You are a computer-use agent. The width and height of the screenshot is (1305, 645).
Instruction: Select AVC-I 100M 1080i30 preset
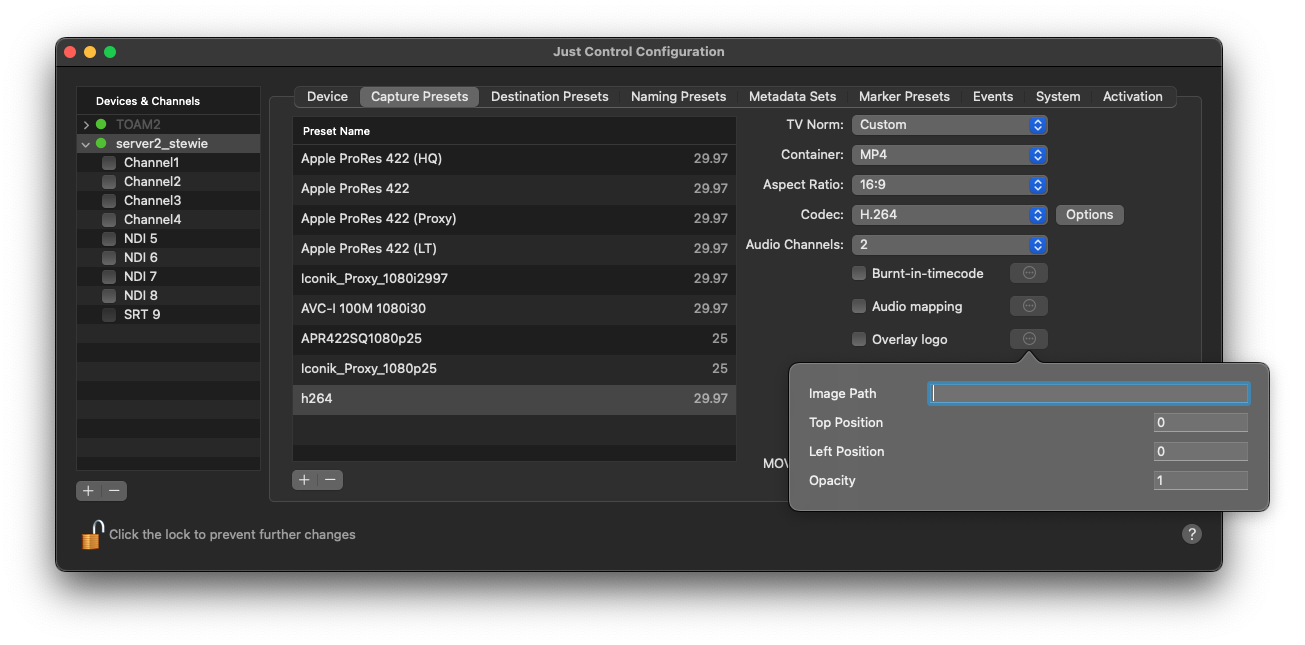(x=514, y=309)
